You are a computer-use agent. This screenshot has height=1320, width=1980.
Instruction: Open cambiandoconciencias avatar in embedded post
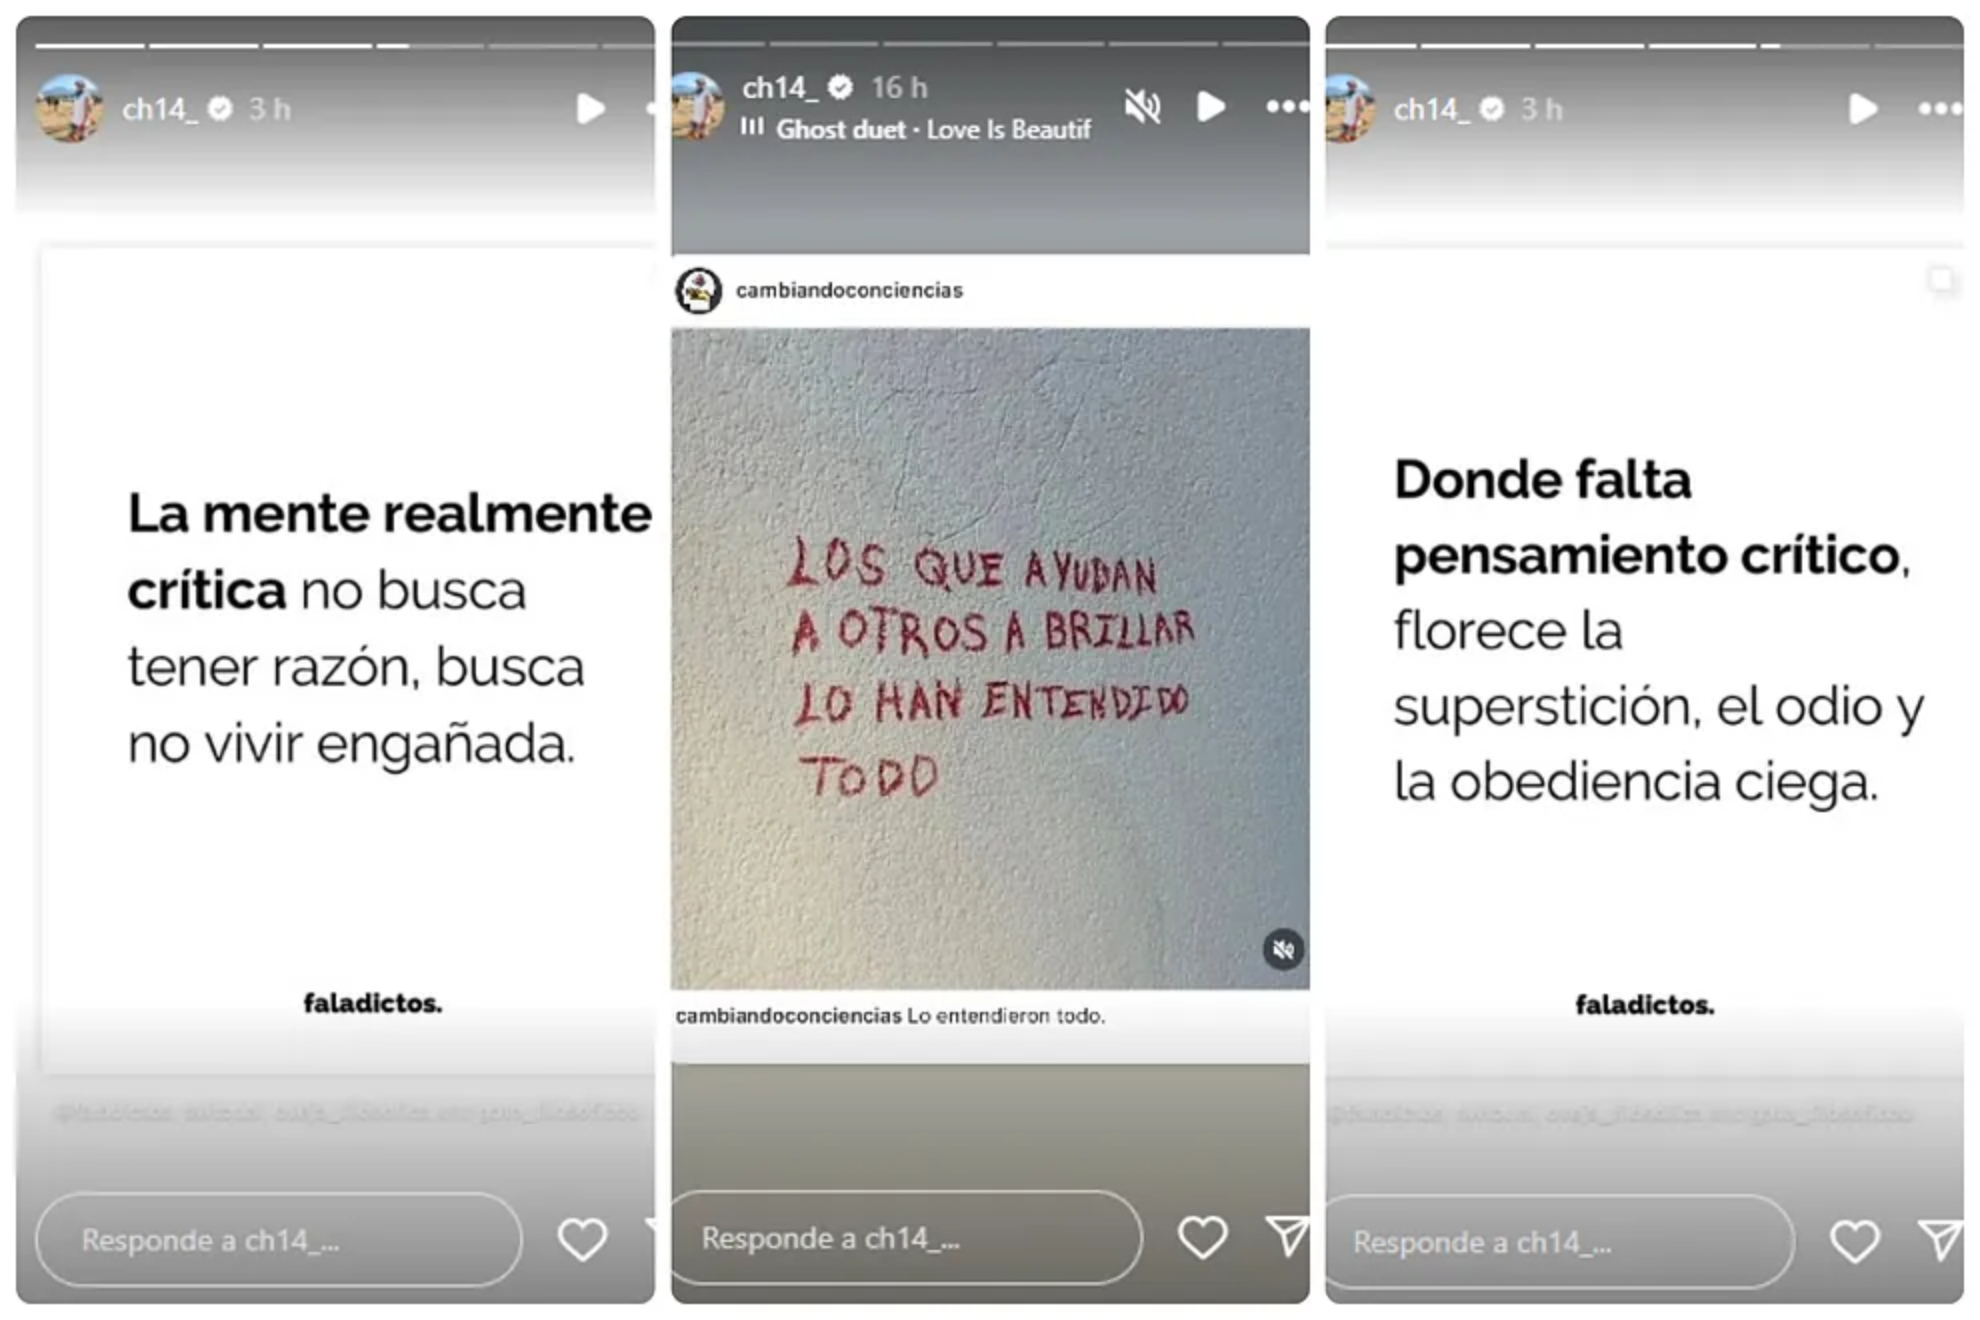[x=698, y=291]
